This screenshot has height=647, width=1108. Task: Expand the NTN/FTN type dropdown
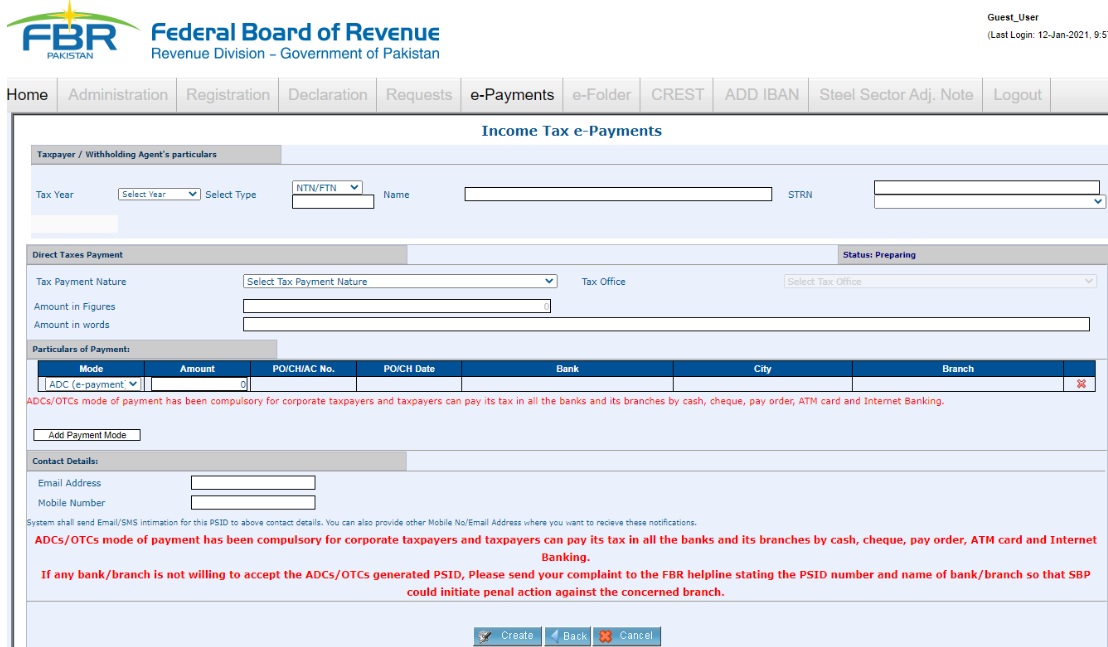coord(327,187)
